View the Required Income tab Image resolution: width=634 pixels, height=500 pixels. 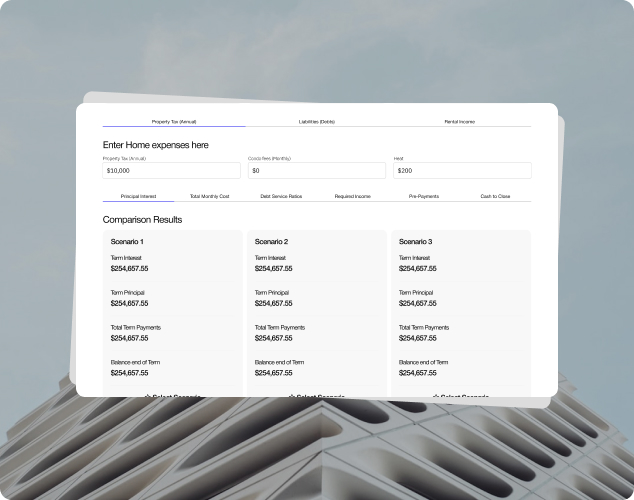tap(353, 196)
